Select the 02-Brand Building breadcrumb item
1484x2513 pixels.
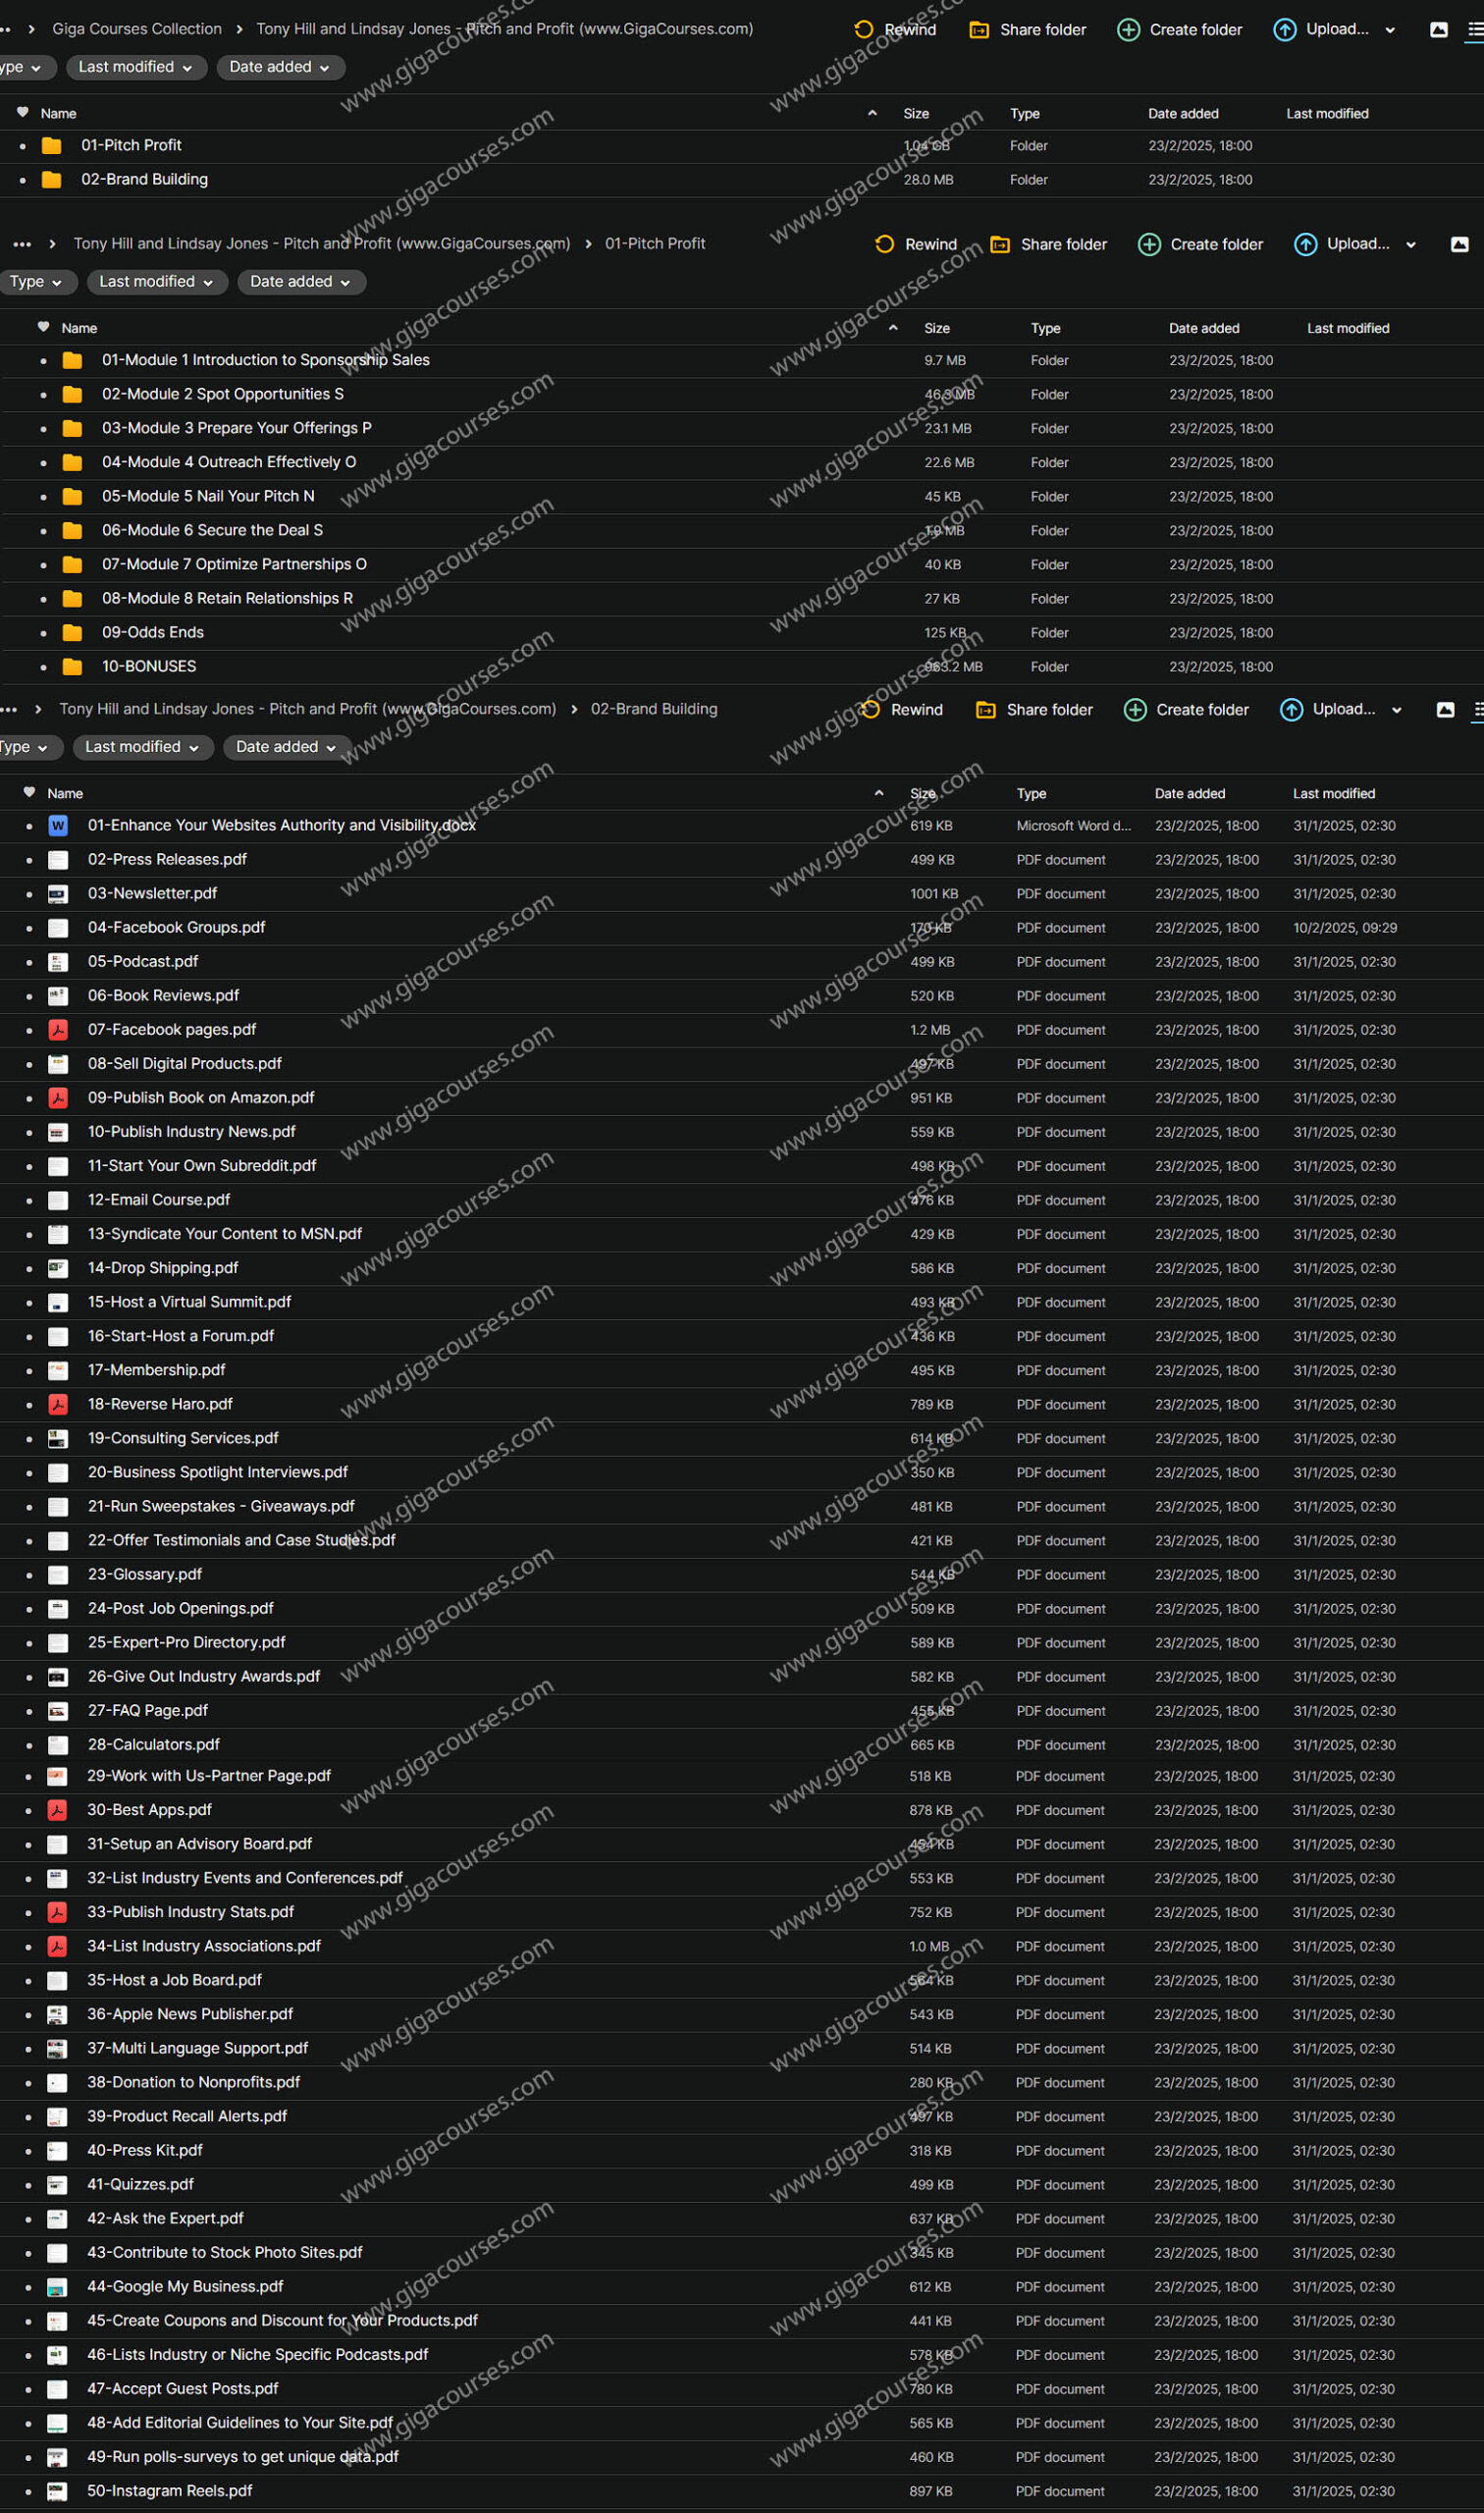tap(654, 709)
